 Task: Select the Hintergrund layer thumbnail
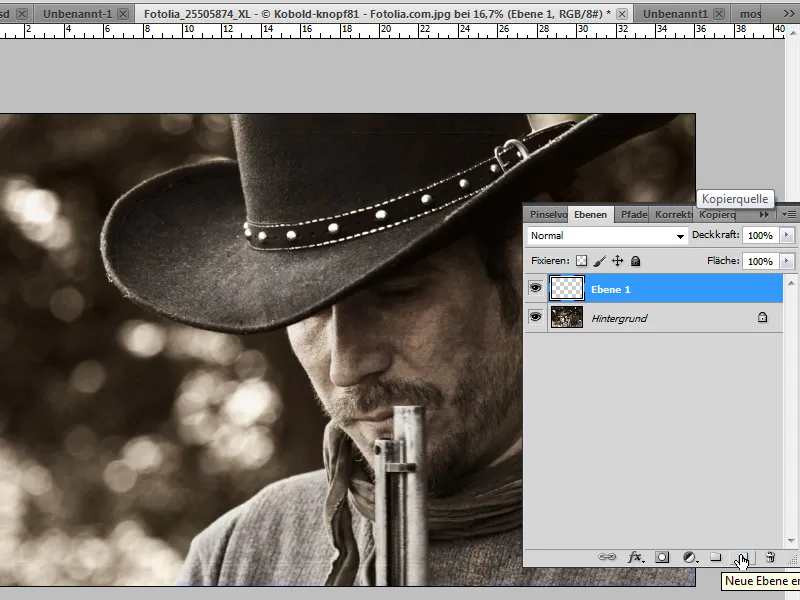[x=566, y=317]
